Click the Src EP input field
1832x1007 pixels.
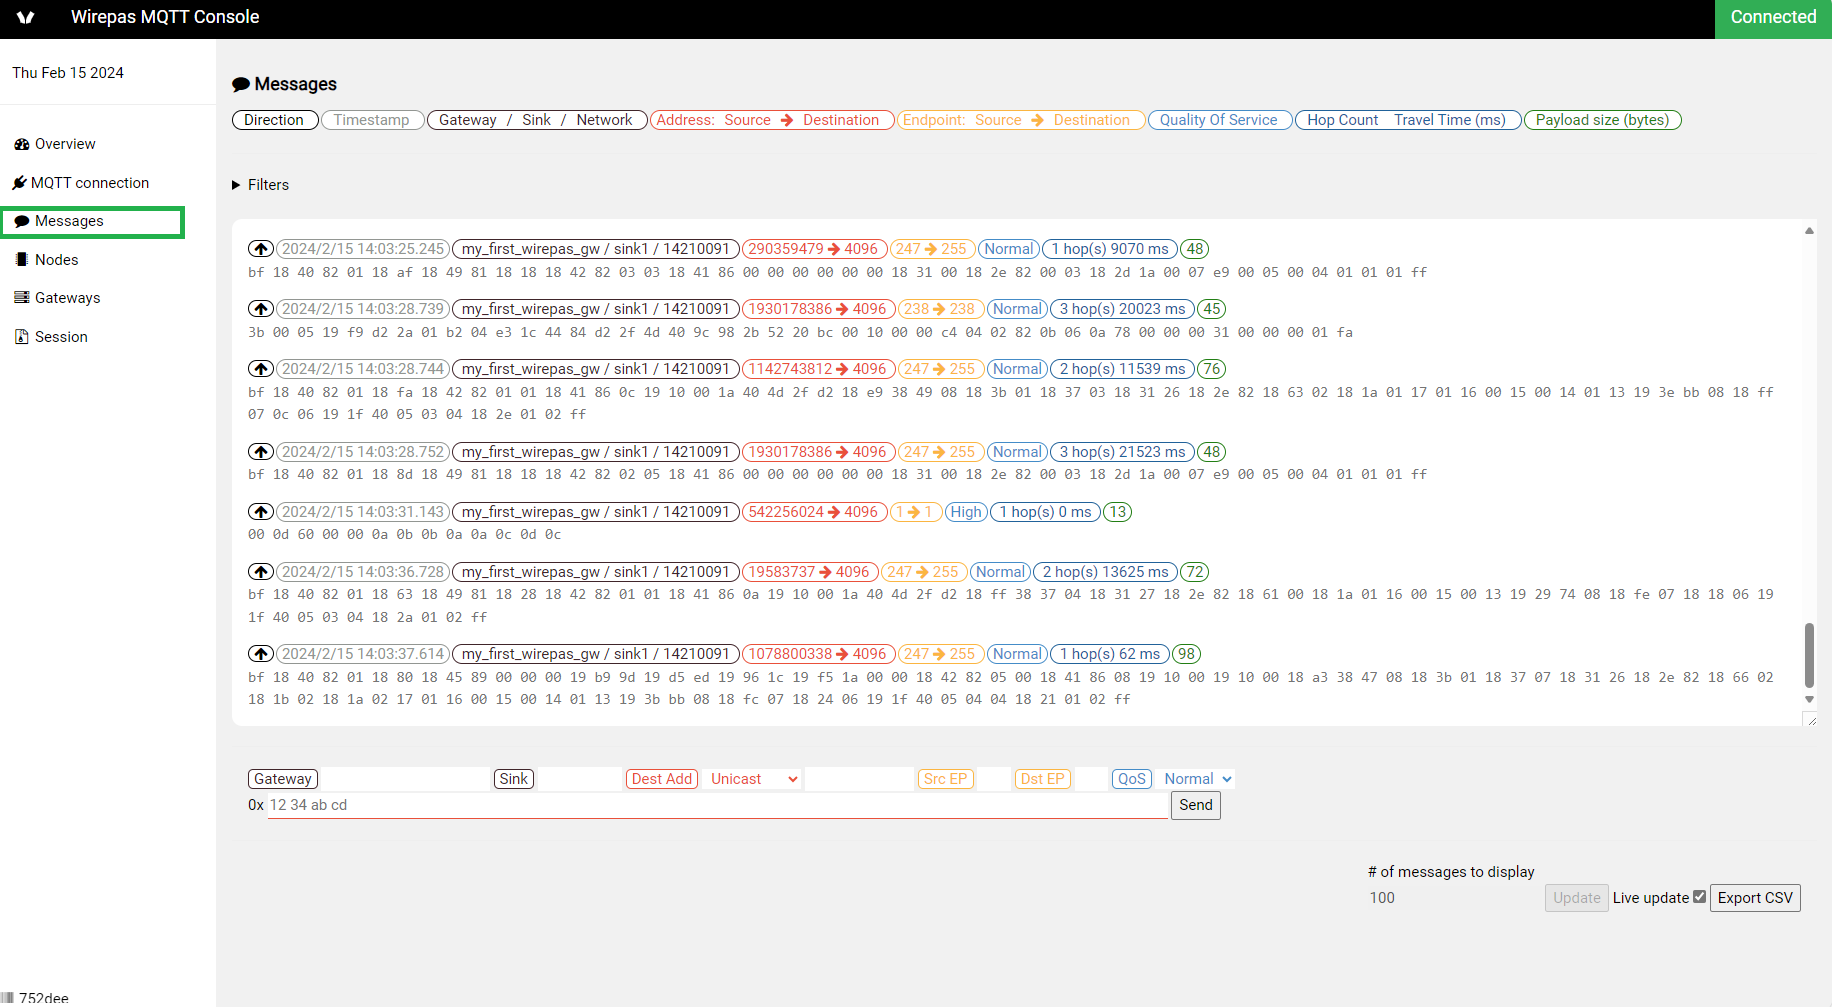[x=995, y=779]
